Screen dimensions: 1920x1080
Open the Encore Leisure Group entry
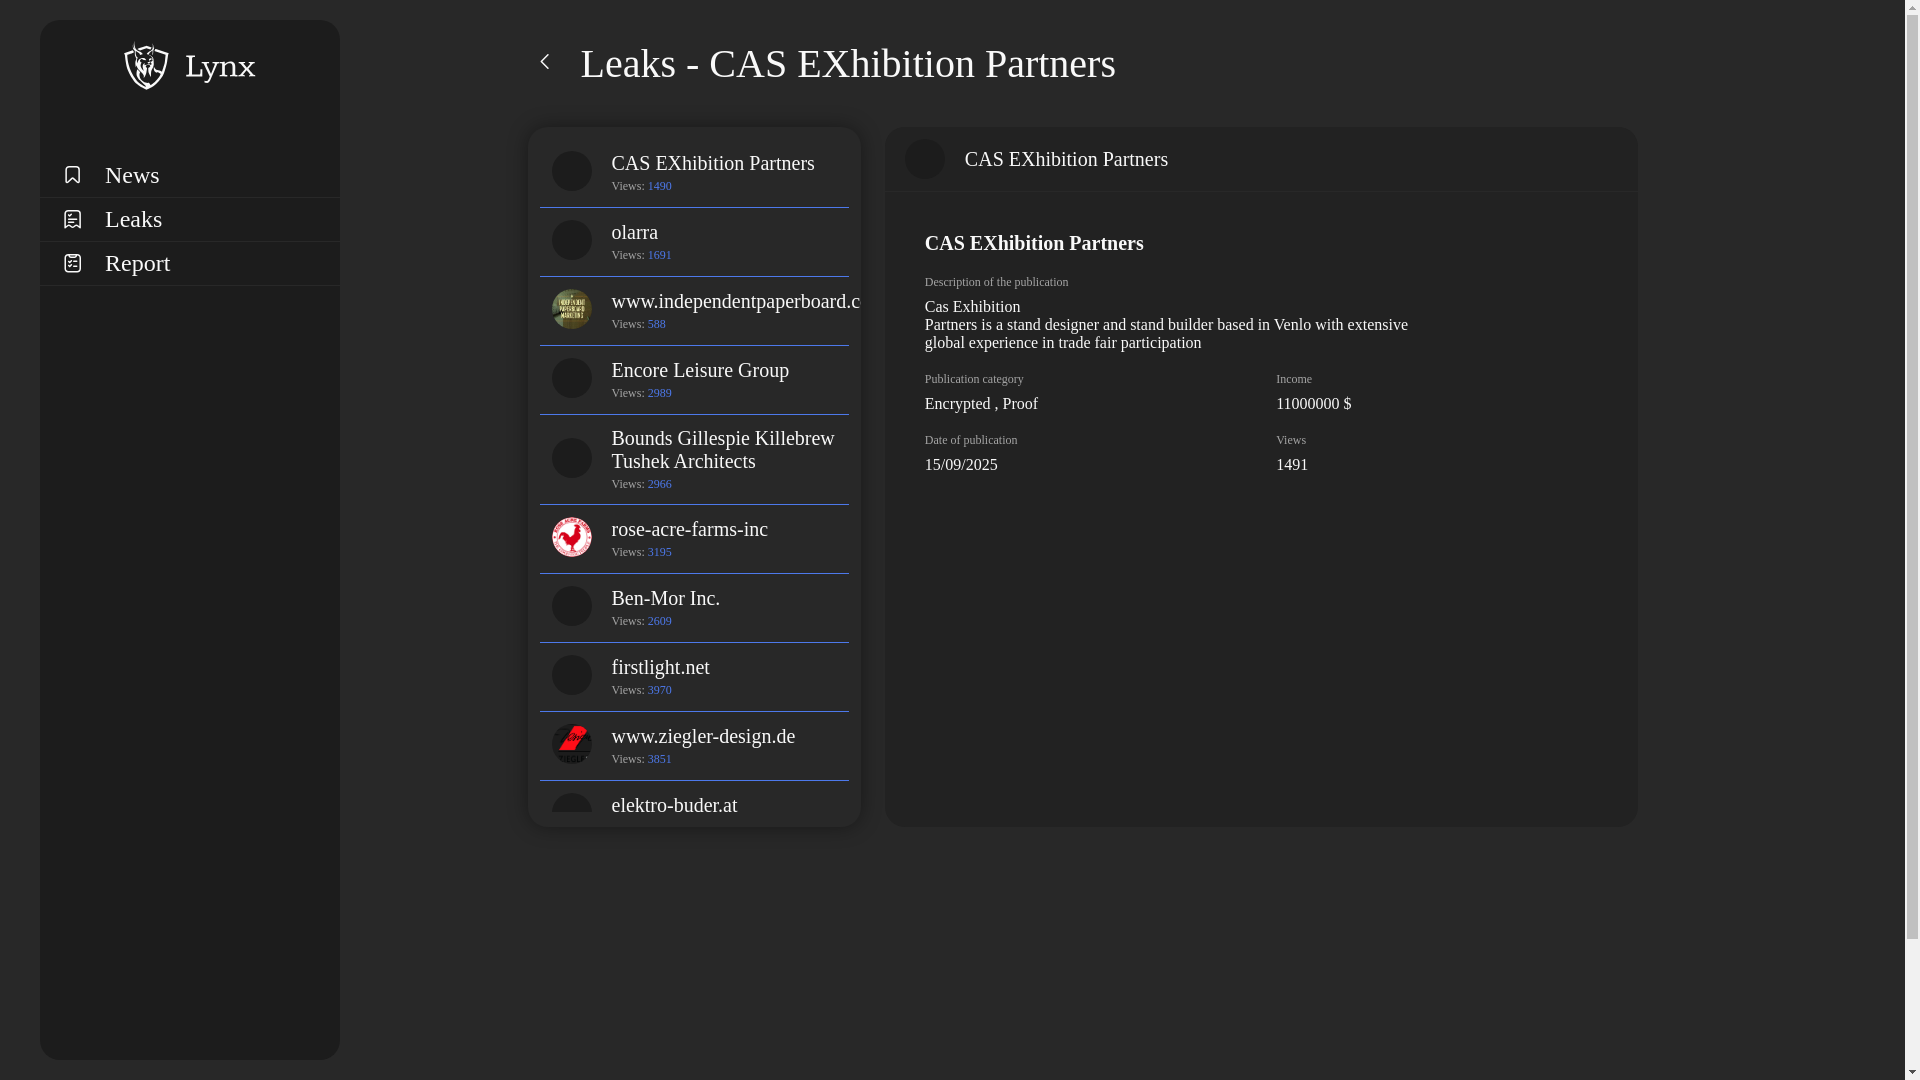(700, 370)
